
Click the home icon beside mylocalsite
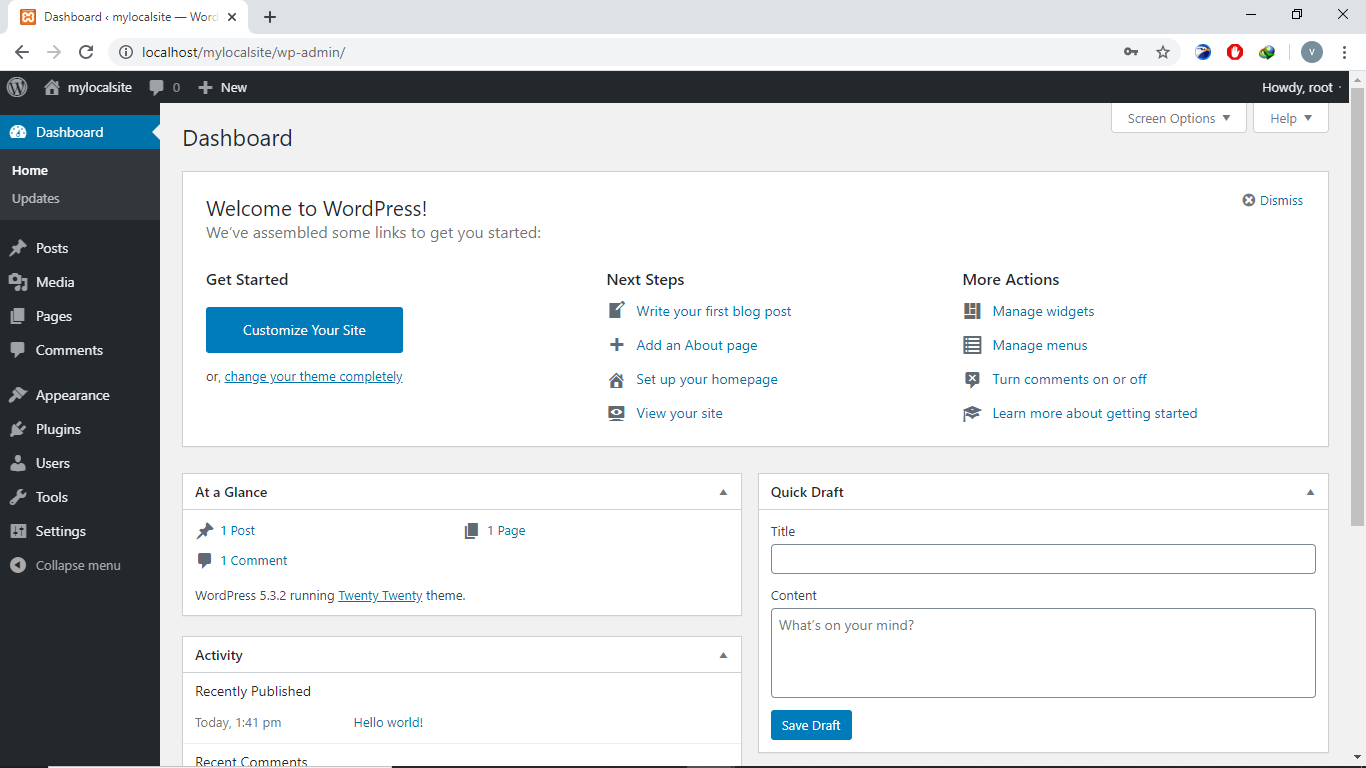[52, 87]
